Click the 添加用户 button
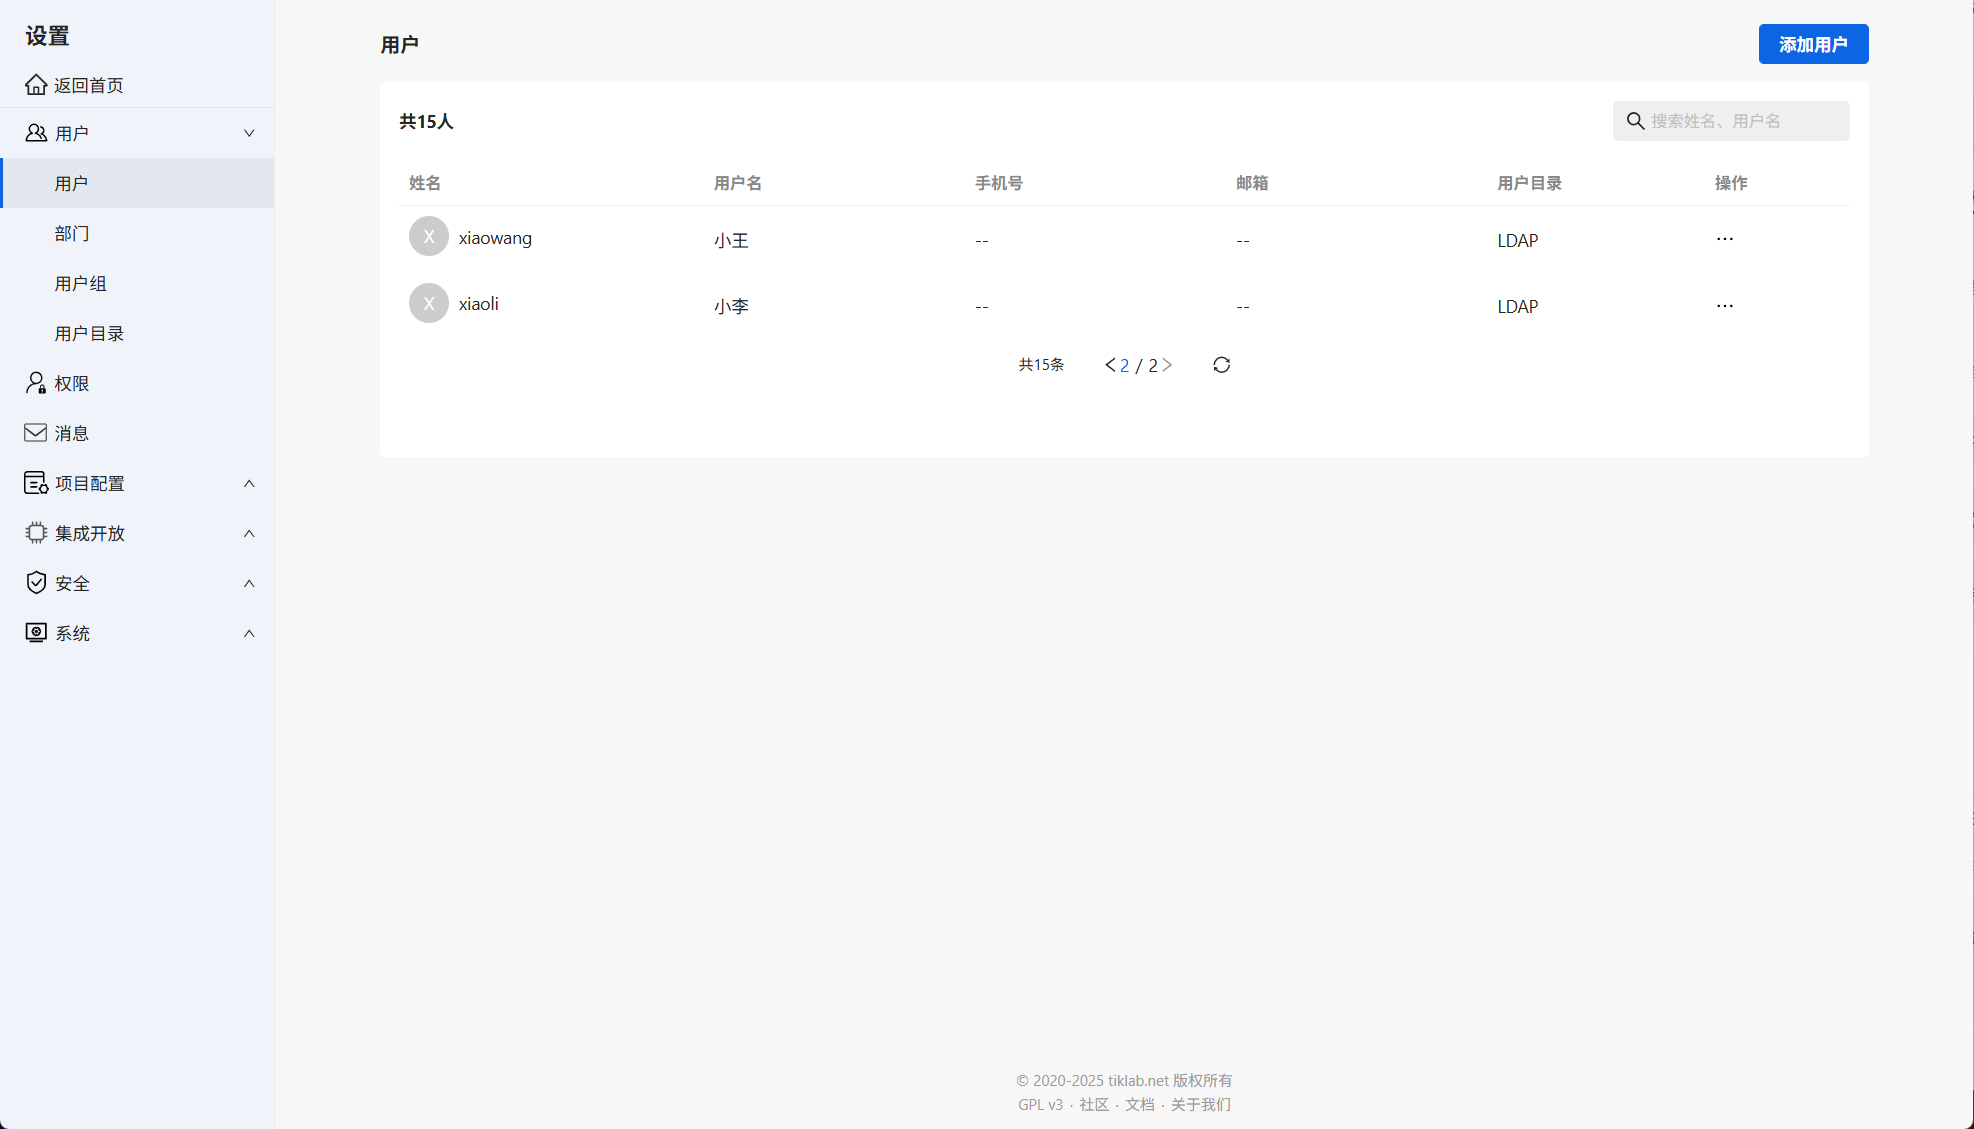 pyautogui.click(x=1812, y=44)
